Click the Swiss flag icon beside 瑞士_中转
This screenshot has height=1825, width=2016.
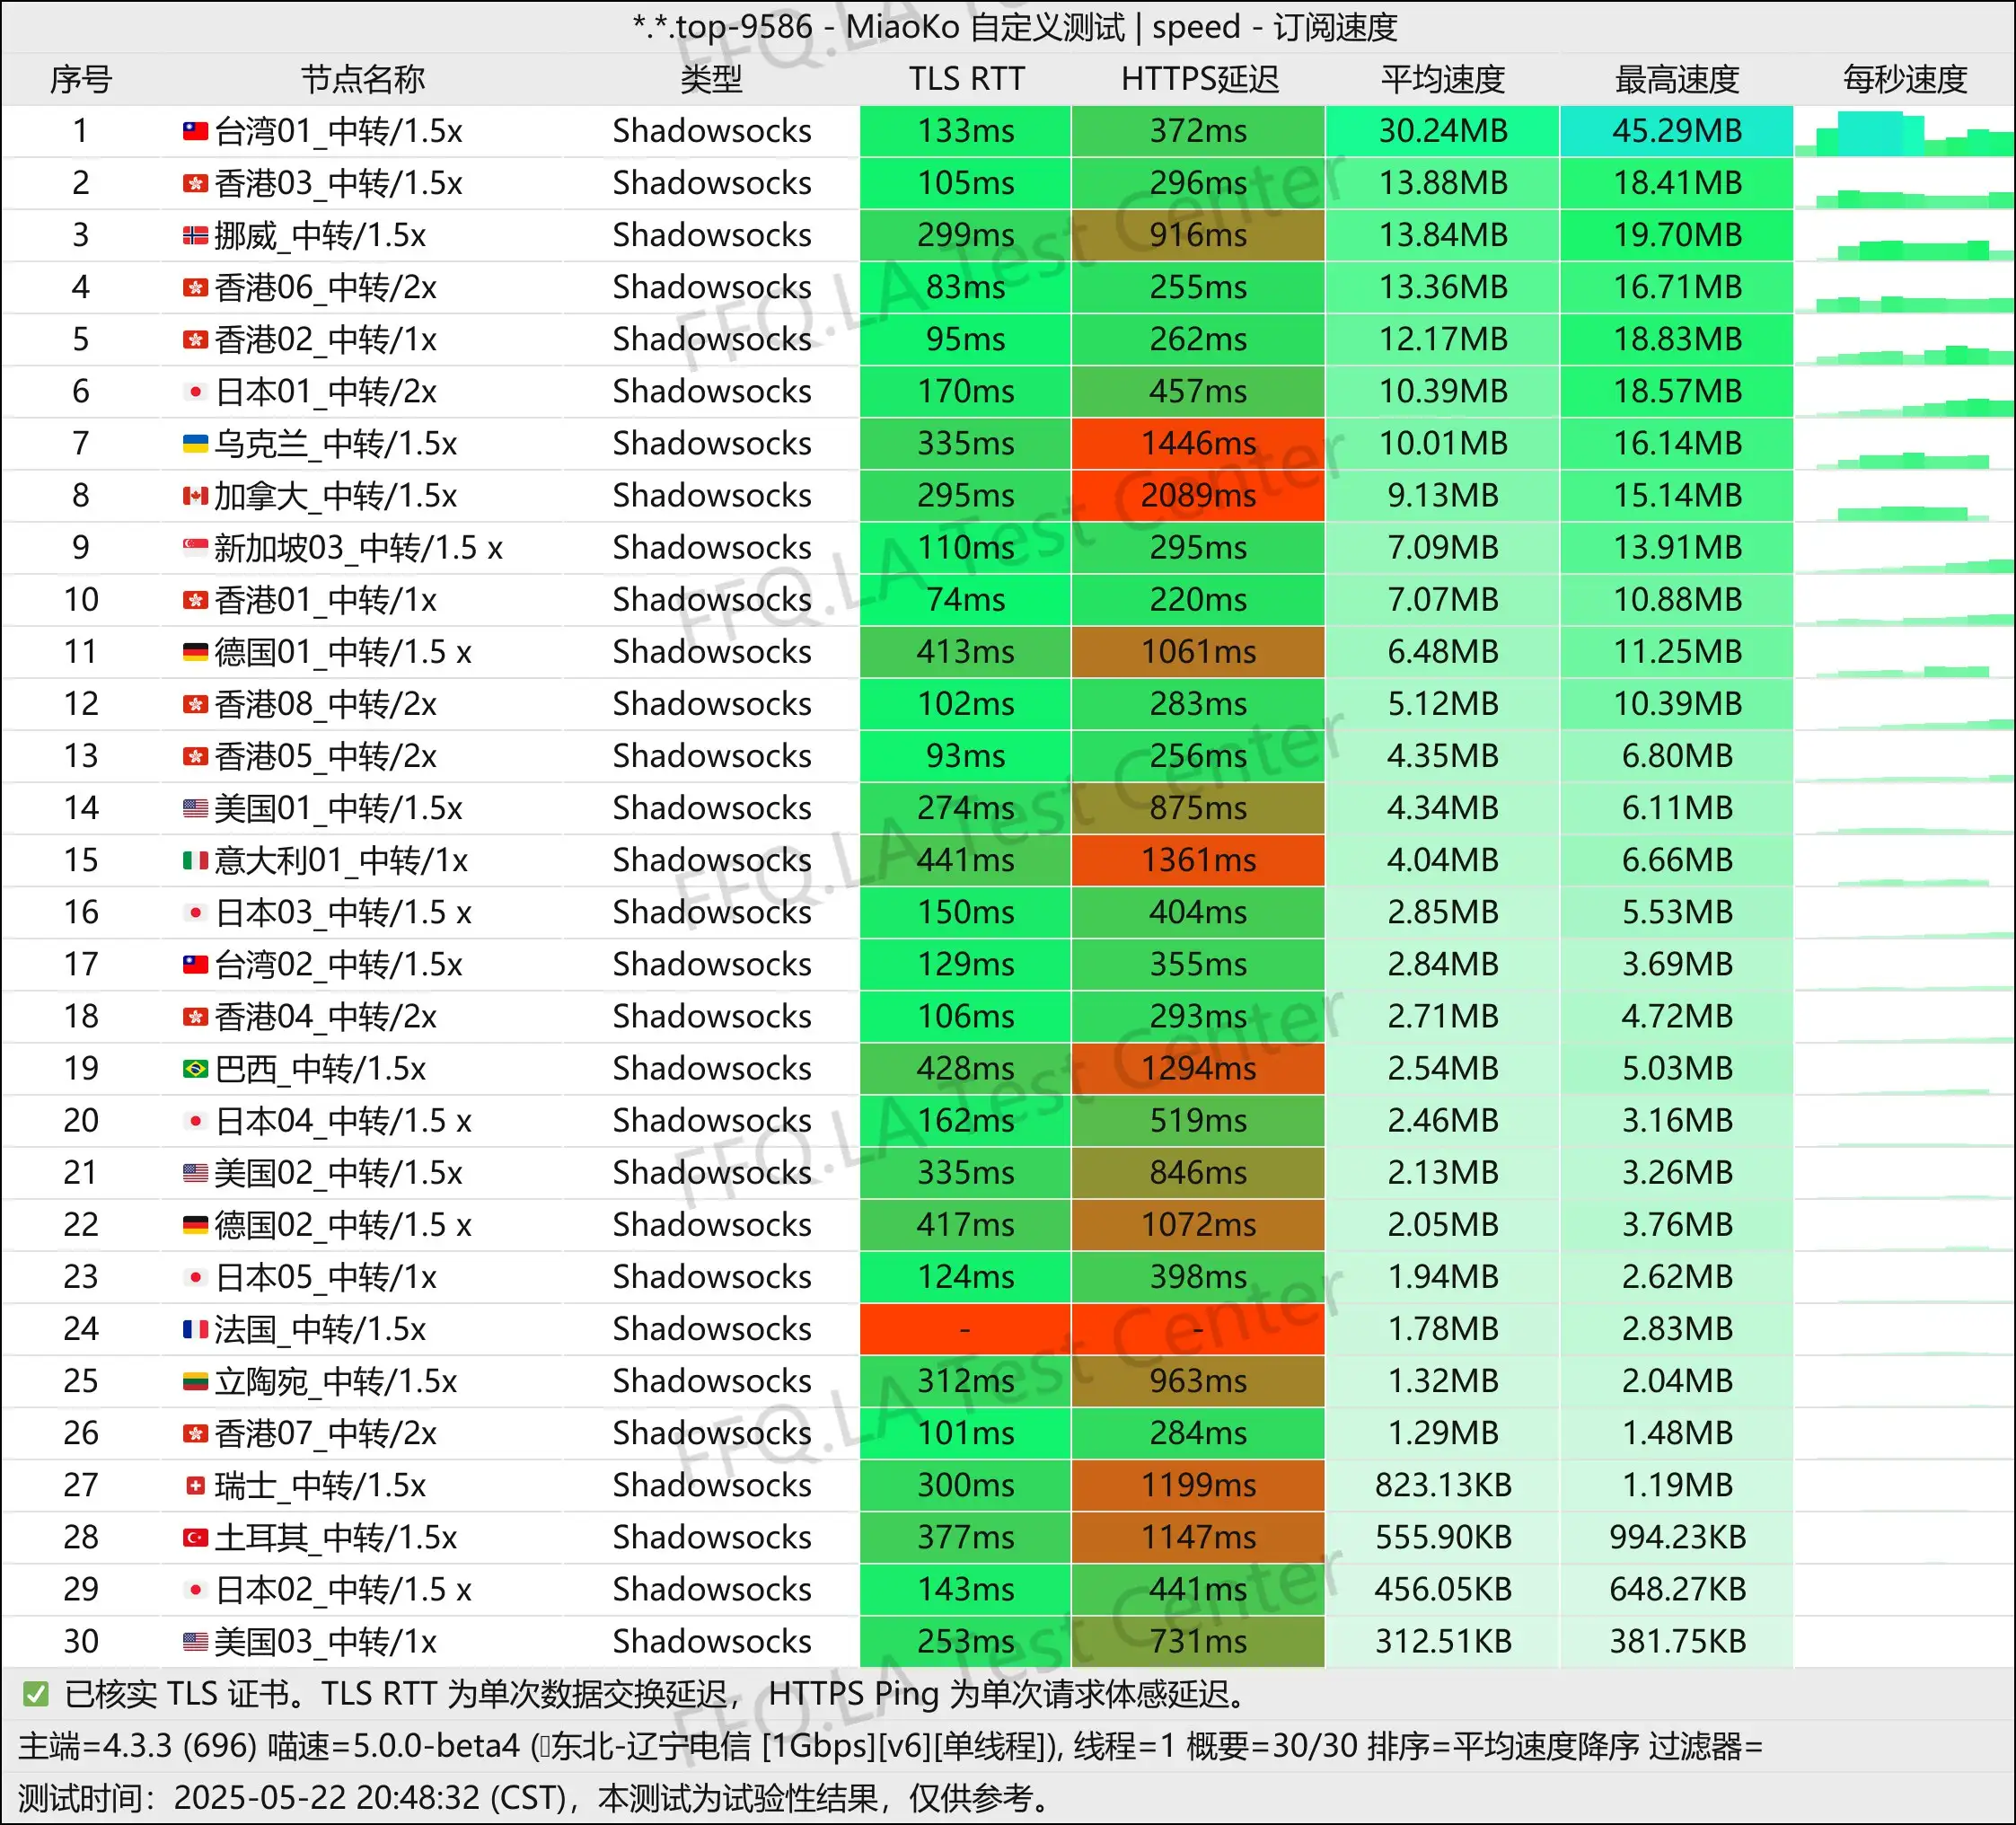pyautogui.click(x=195, y=1485)
